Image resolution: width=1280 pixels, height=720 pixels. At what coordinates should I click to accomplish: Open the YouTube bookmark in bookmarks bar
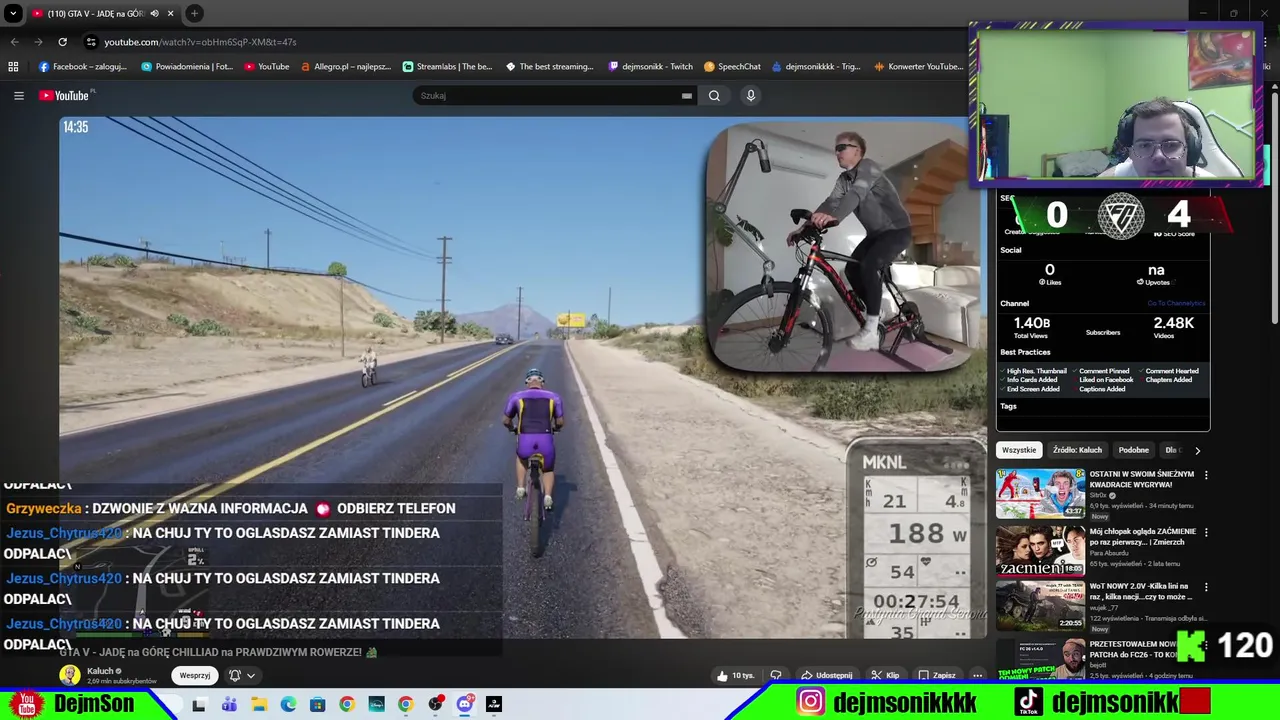[267, 67]
